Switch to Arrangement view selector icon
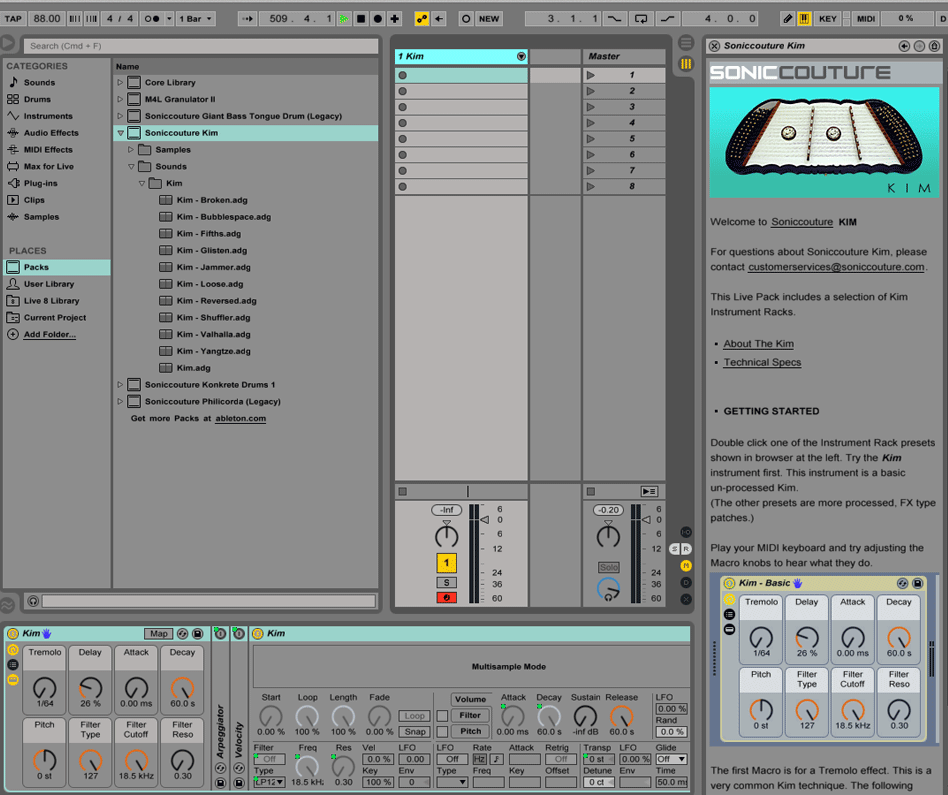Viewport: 948px width, 795px height. click(686, 42)
